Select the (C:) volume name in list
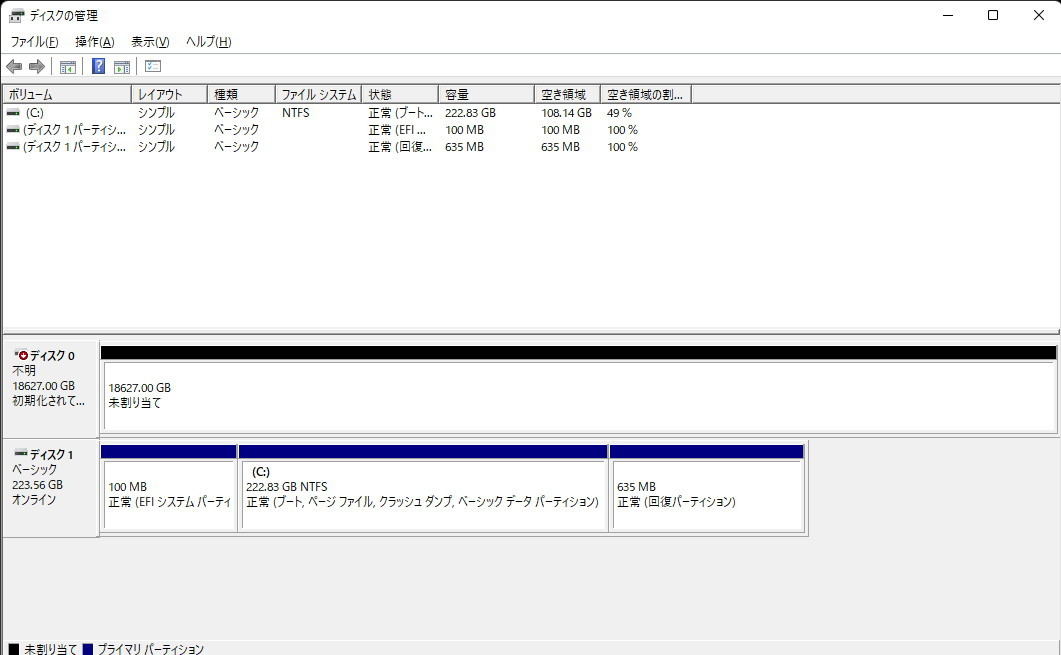 click(35, 113)
